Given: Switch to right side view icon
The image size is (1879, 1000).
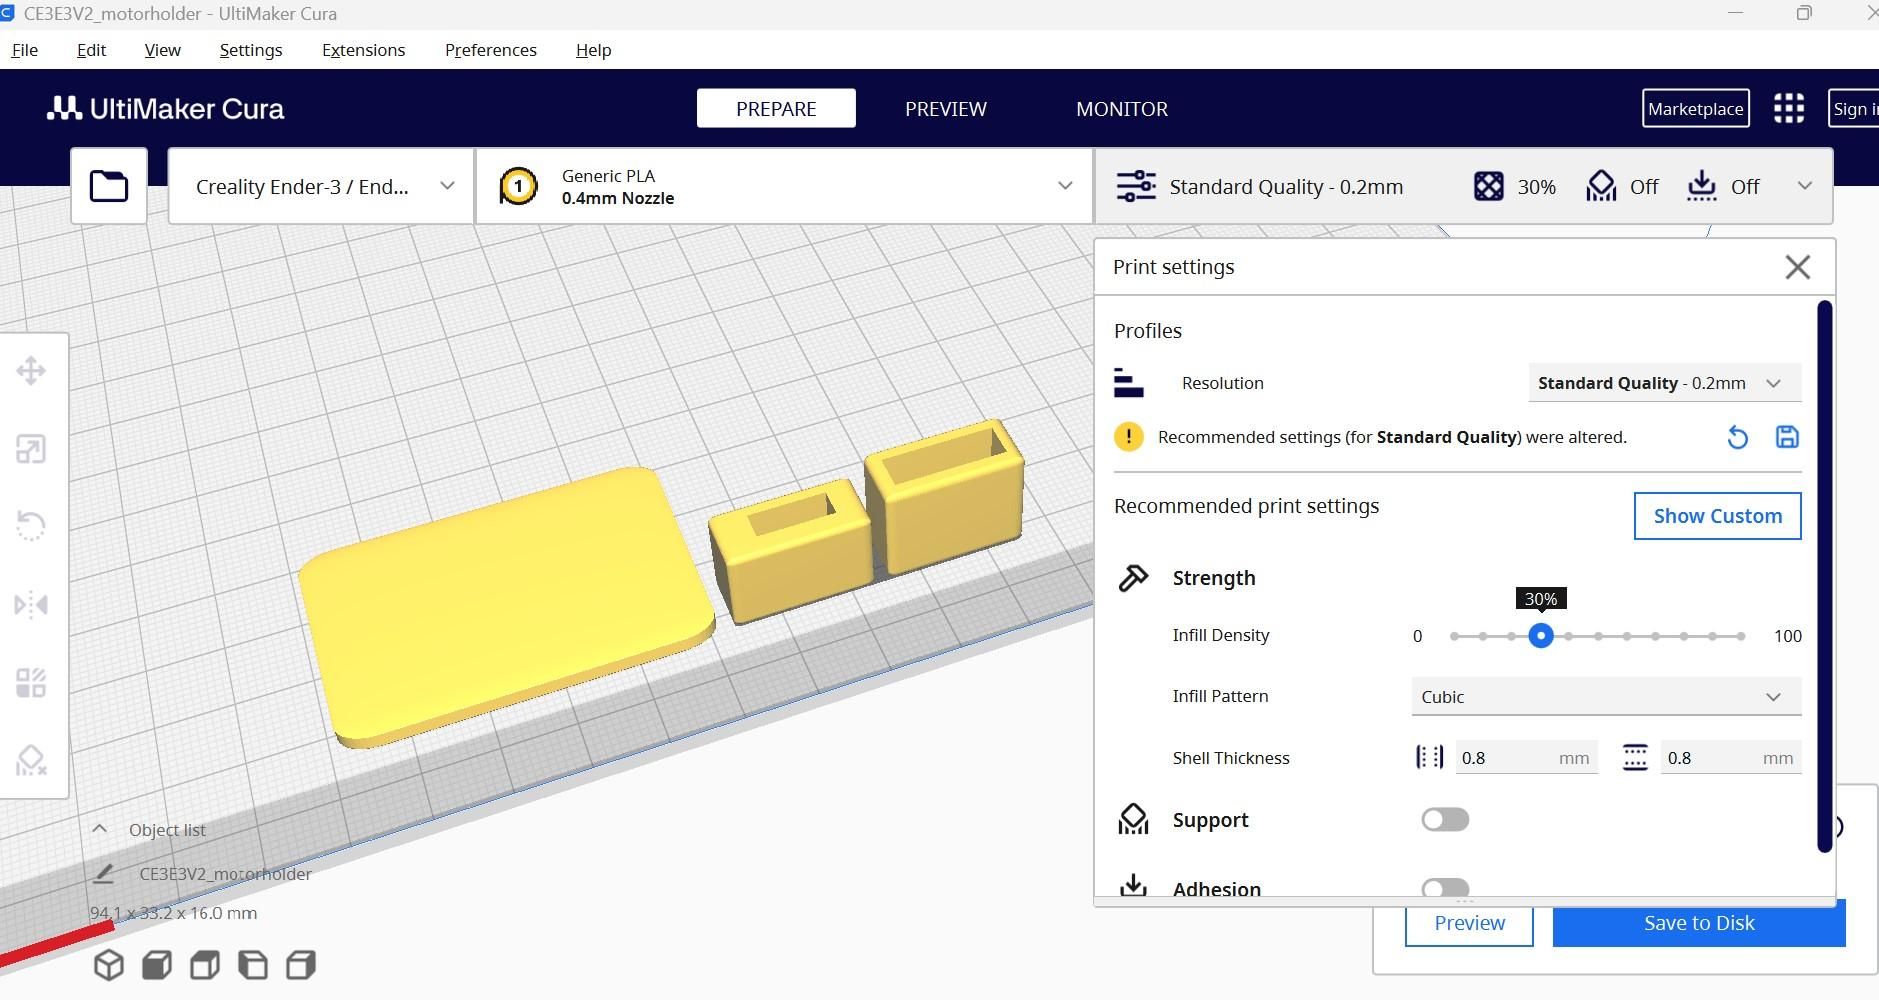Looking at the screenshot, I should [x=301, y=965].
